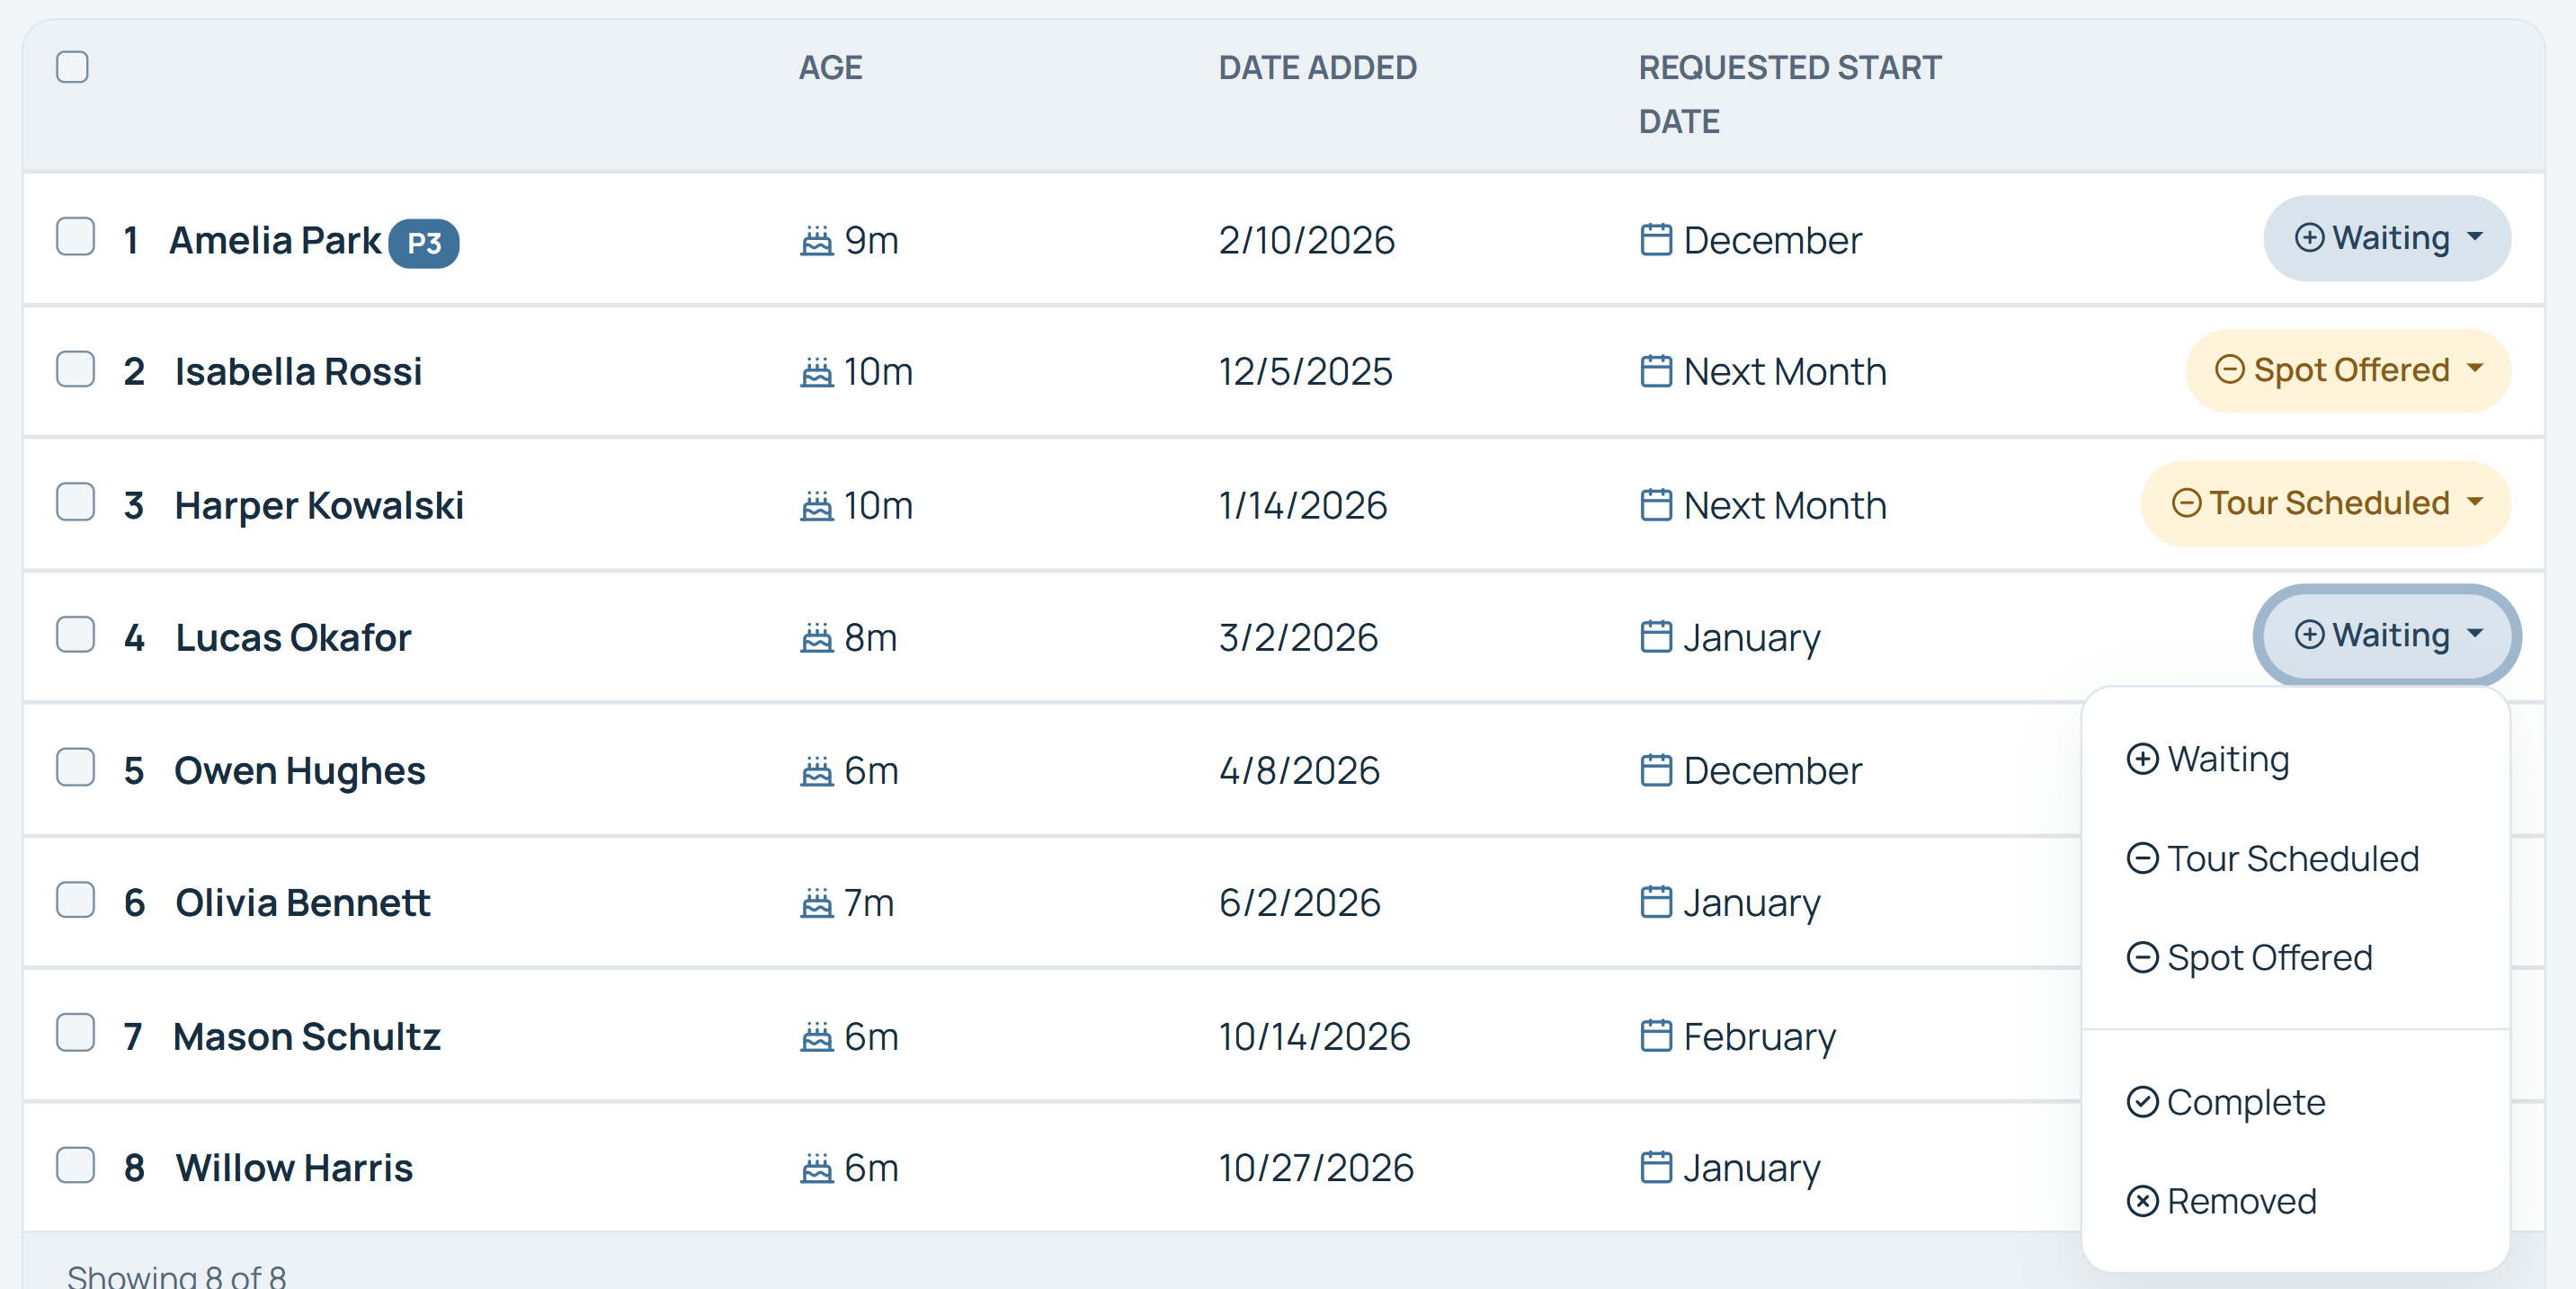Click the calendar icon in Lucas Okafor's row
Image resolution: width=2576 pixels, height=1289 pixels.
coord(1656,637)
